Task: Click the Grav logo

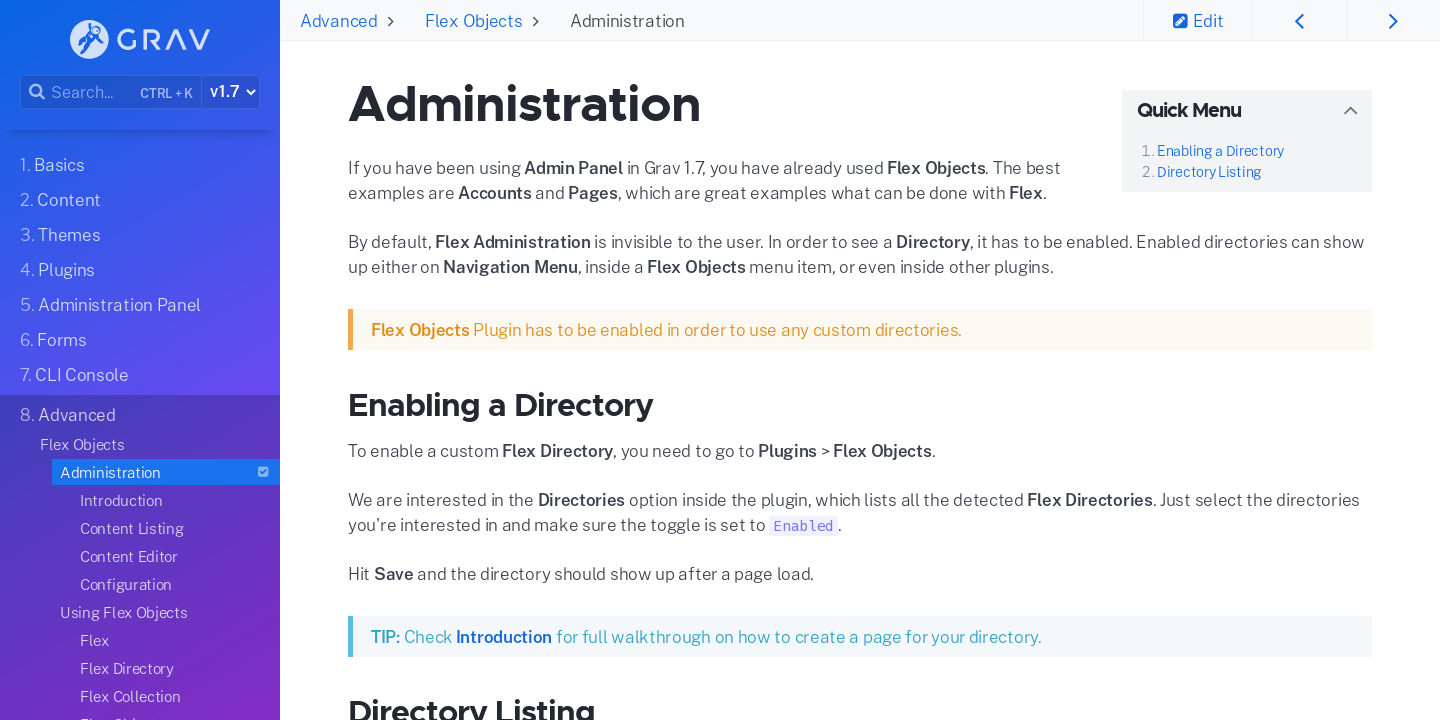Action: (x=139, y=39)
